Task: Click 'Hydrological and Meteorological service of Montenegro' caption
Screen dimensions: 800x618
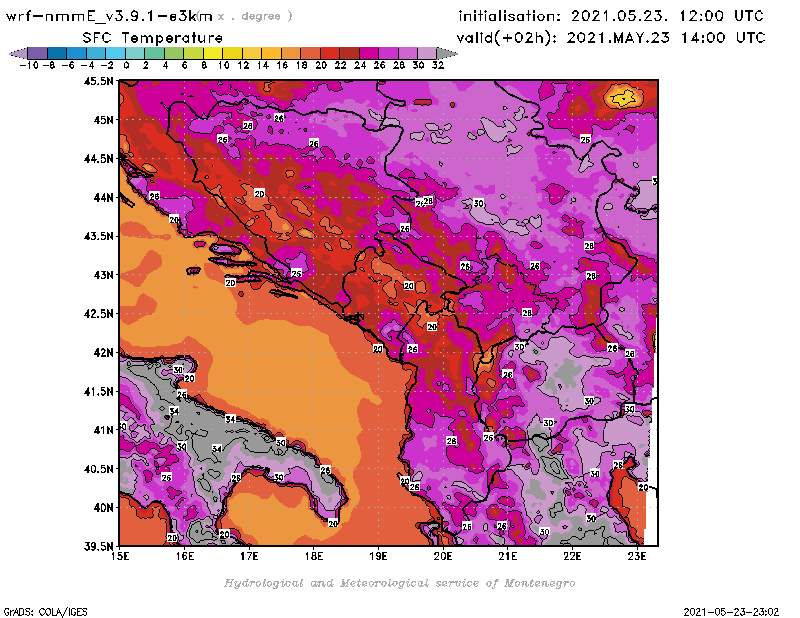Action: point(399,583)
